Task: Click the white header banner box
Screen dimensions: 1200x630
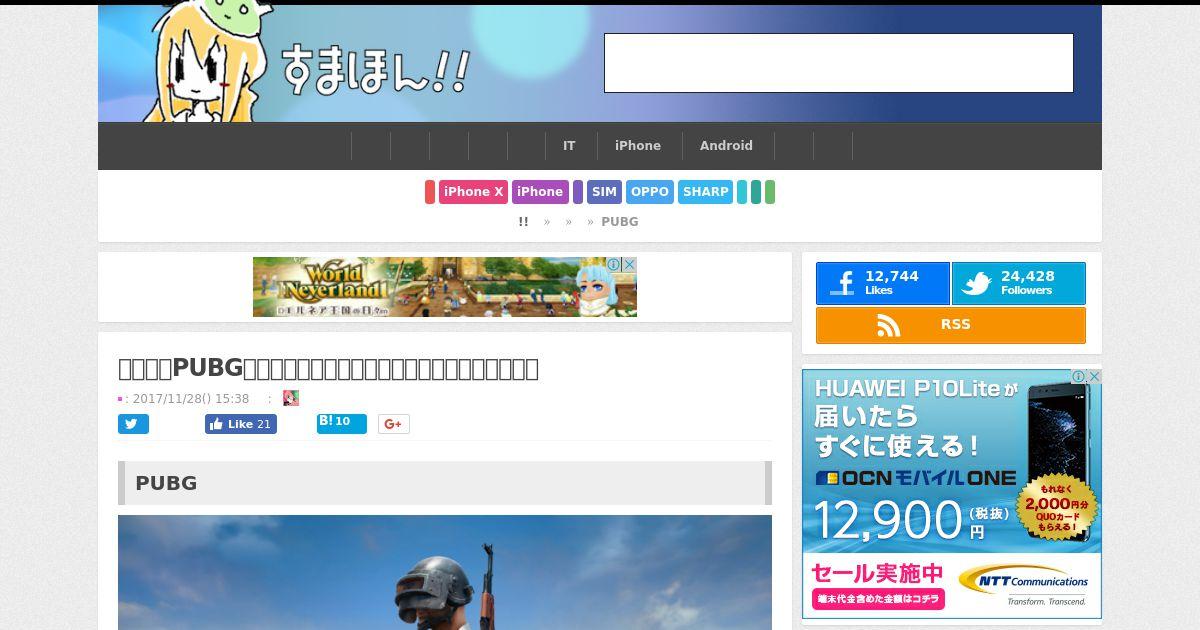Action: (838, 63)
